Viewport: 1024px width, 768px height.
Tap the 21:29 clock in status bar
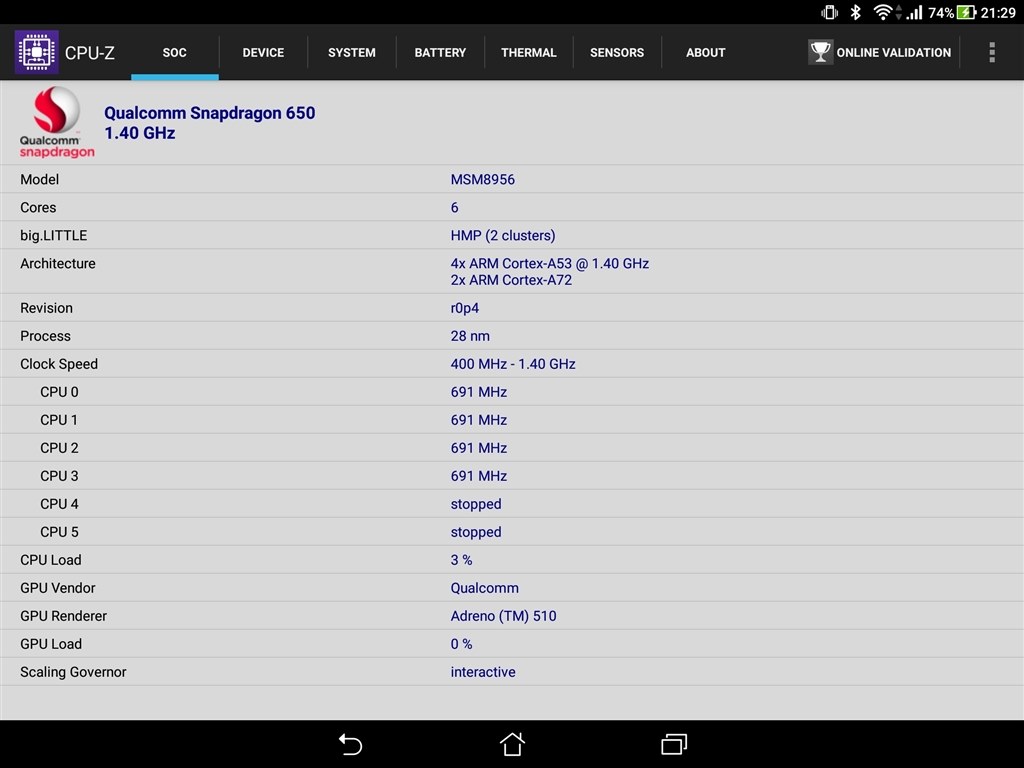coord(998,12)
